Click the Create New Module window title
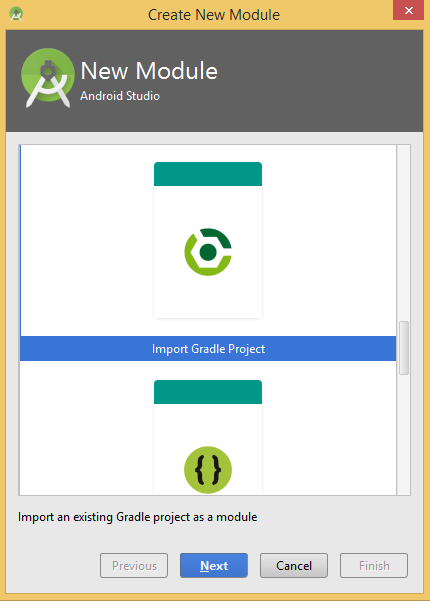 (x=214, y=15)
